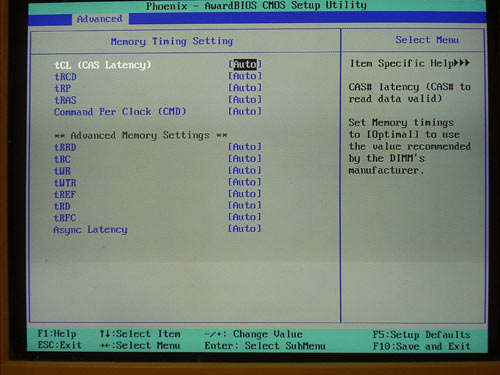
Task: Select the Async Latency Auto value
Action: 245,229
